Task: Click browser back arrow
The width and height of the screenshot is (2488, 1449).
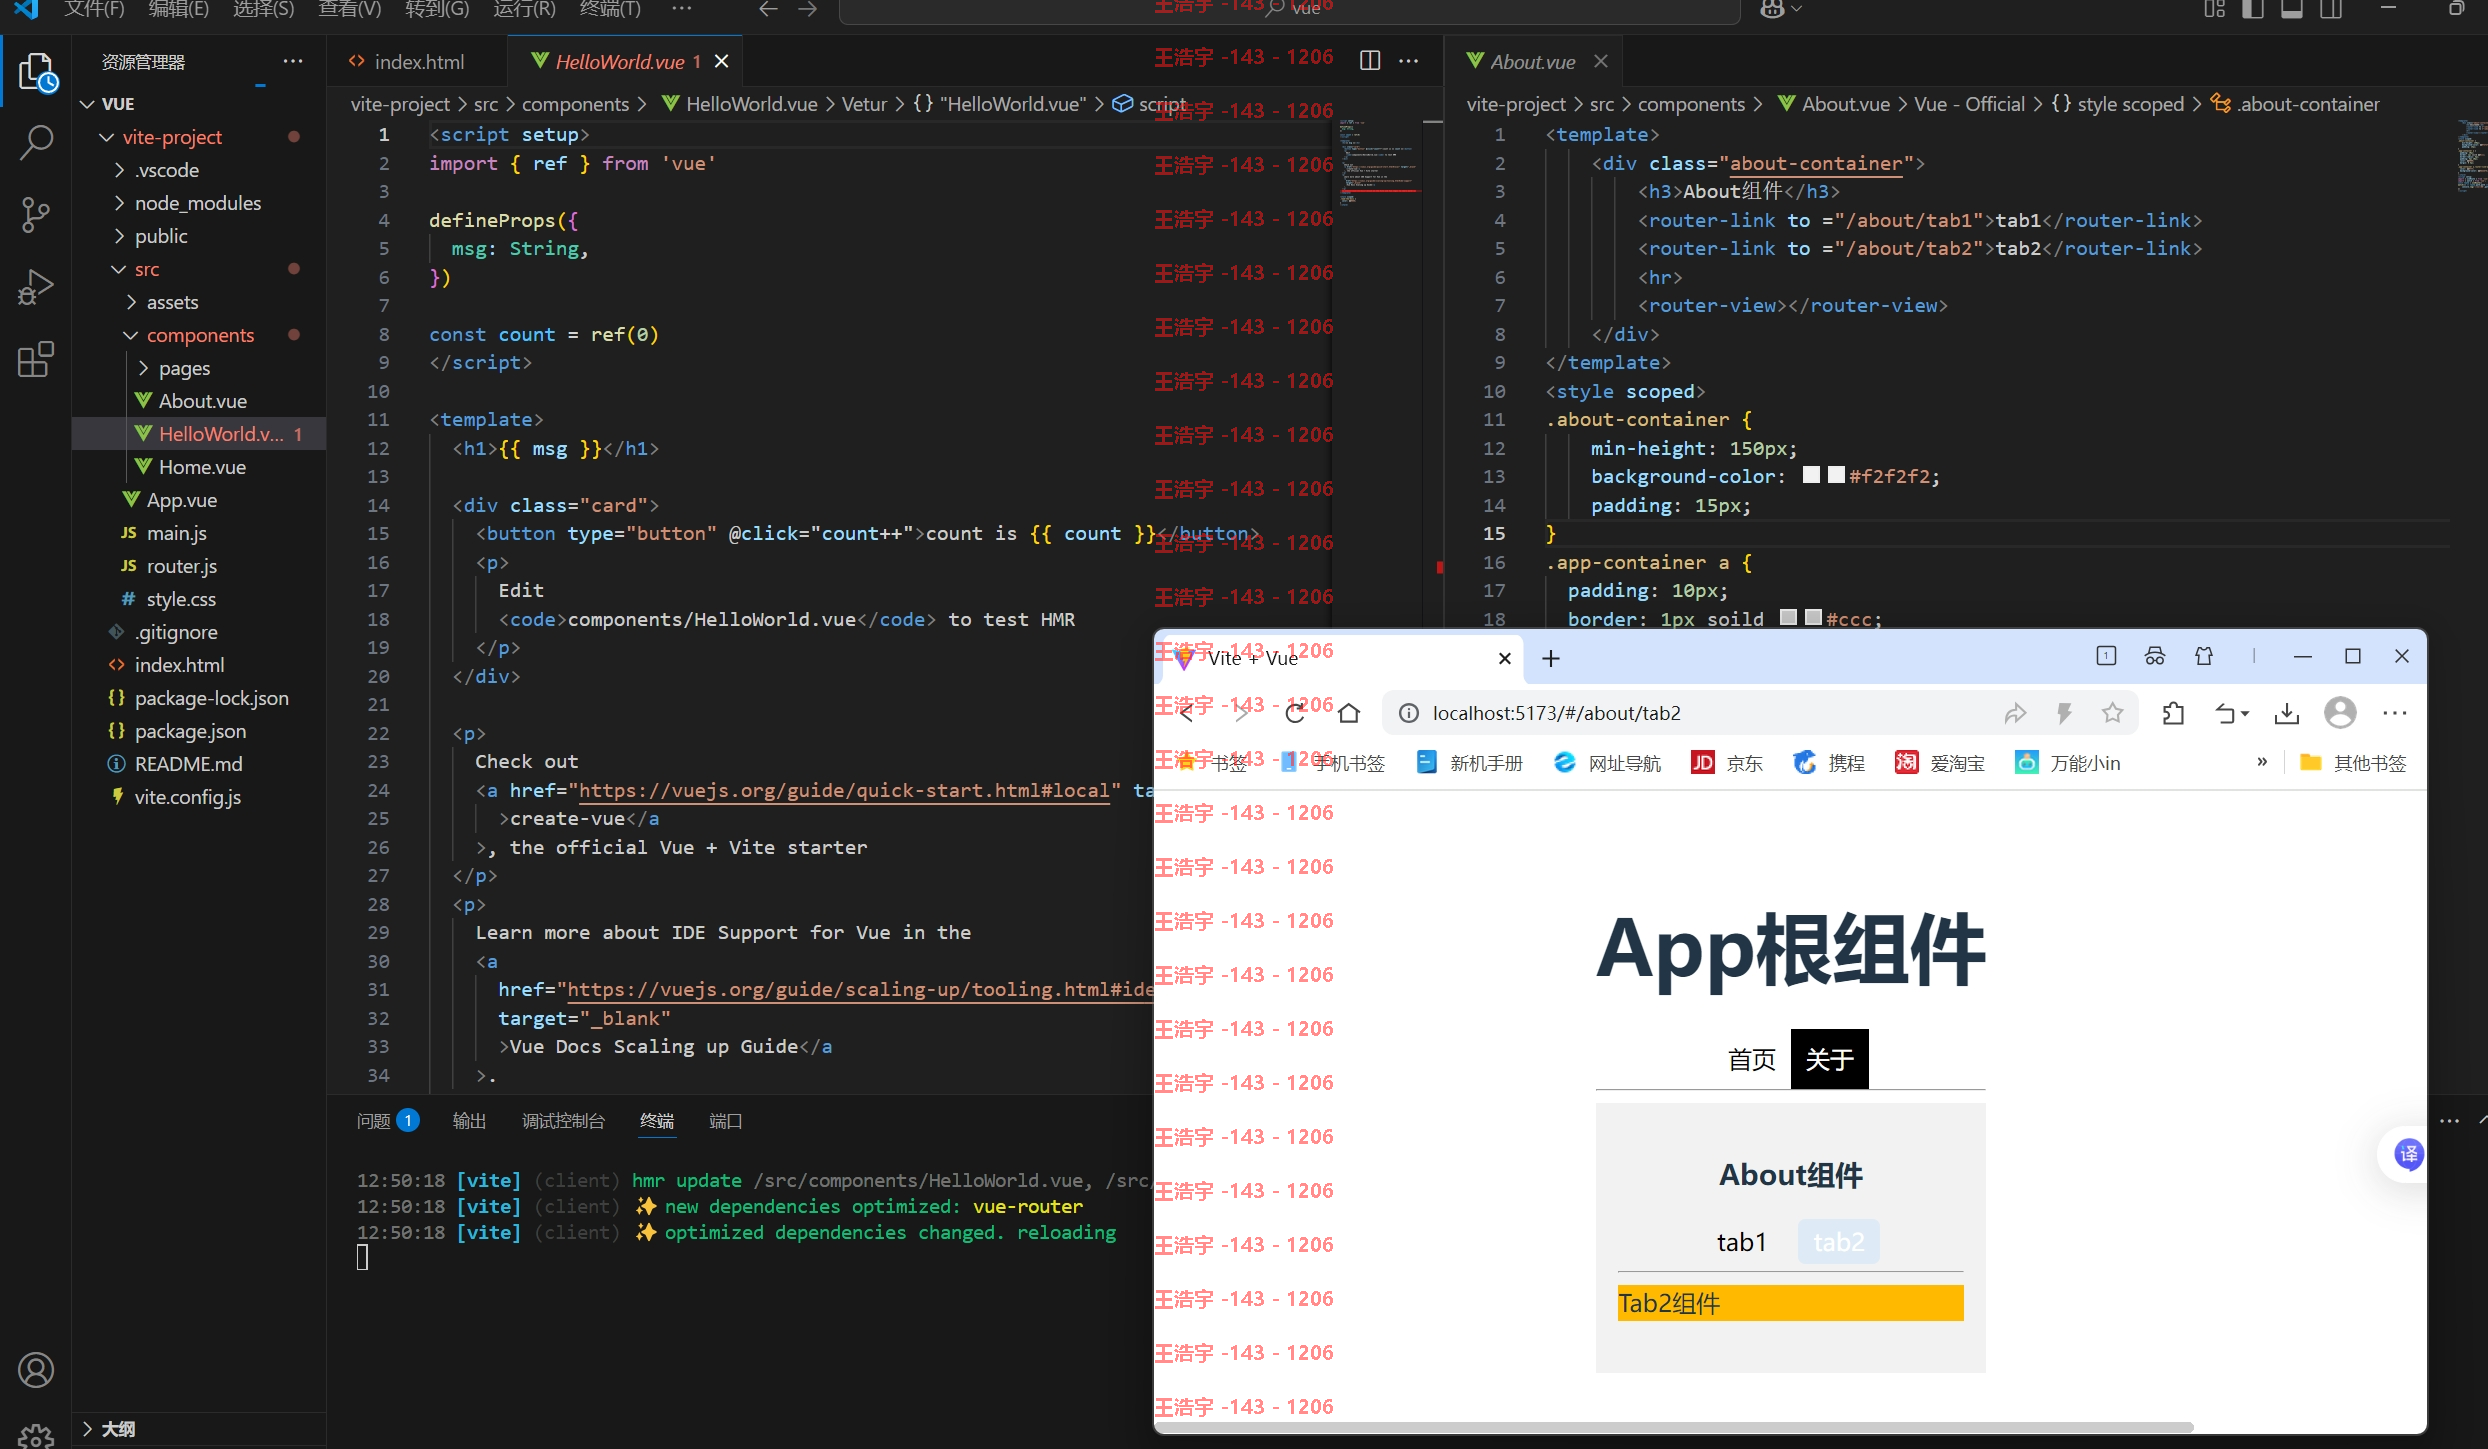Action: click(1187, 713)
